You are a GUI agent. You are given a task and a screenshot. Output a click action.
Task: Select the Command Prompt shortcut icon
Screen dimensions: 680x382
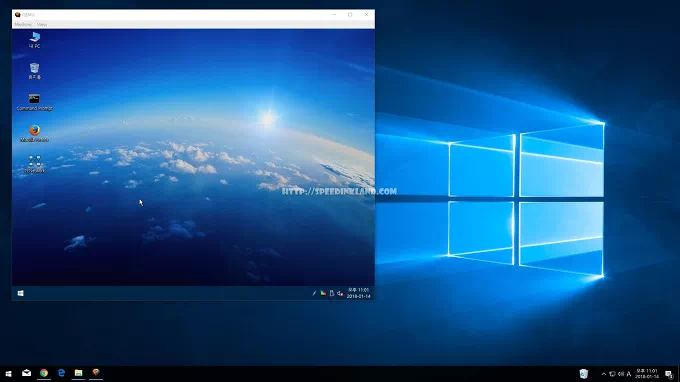tap(34, 102)
